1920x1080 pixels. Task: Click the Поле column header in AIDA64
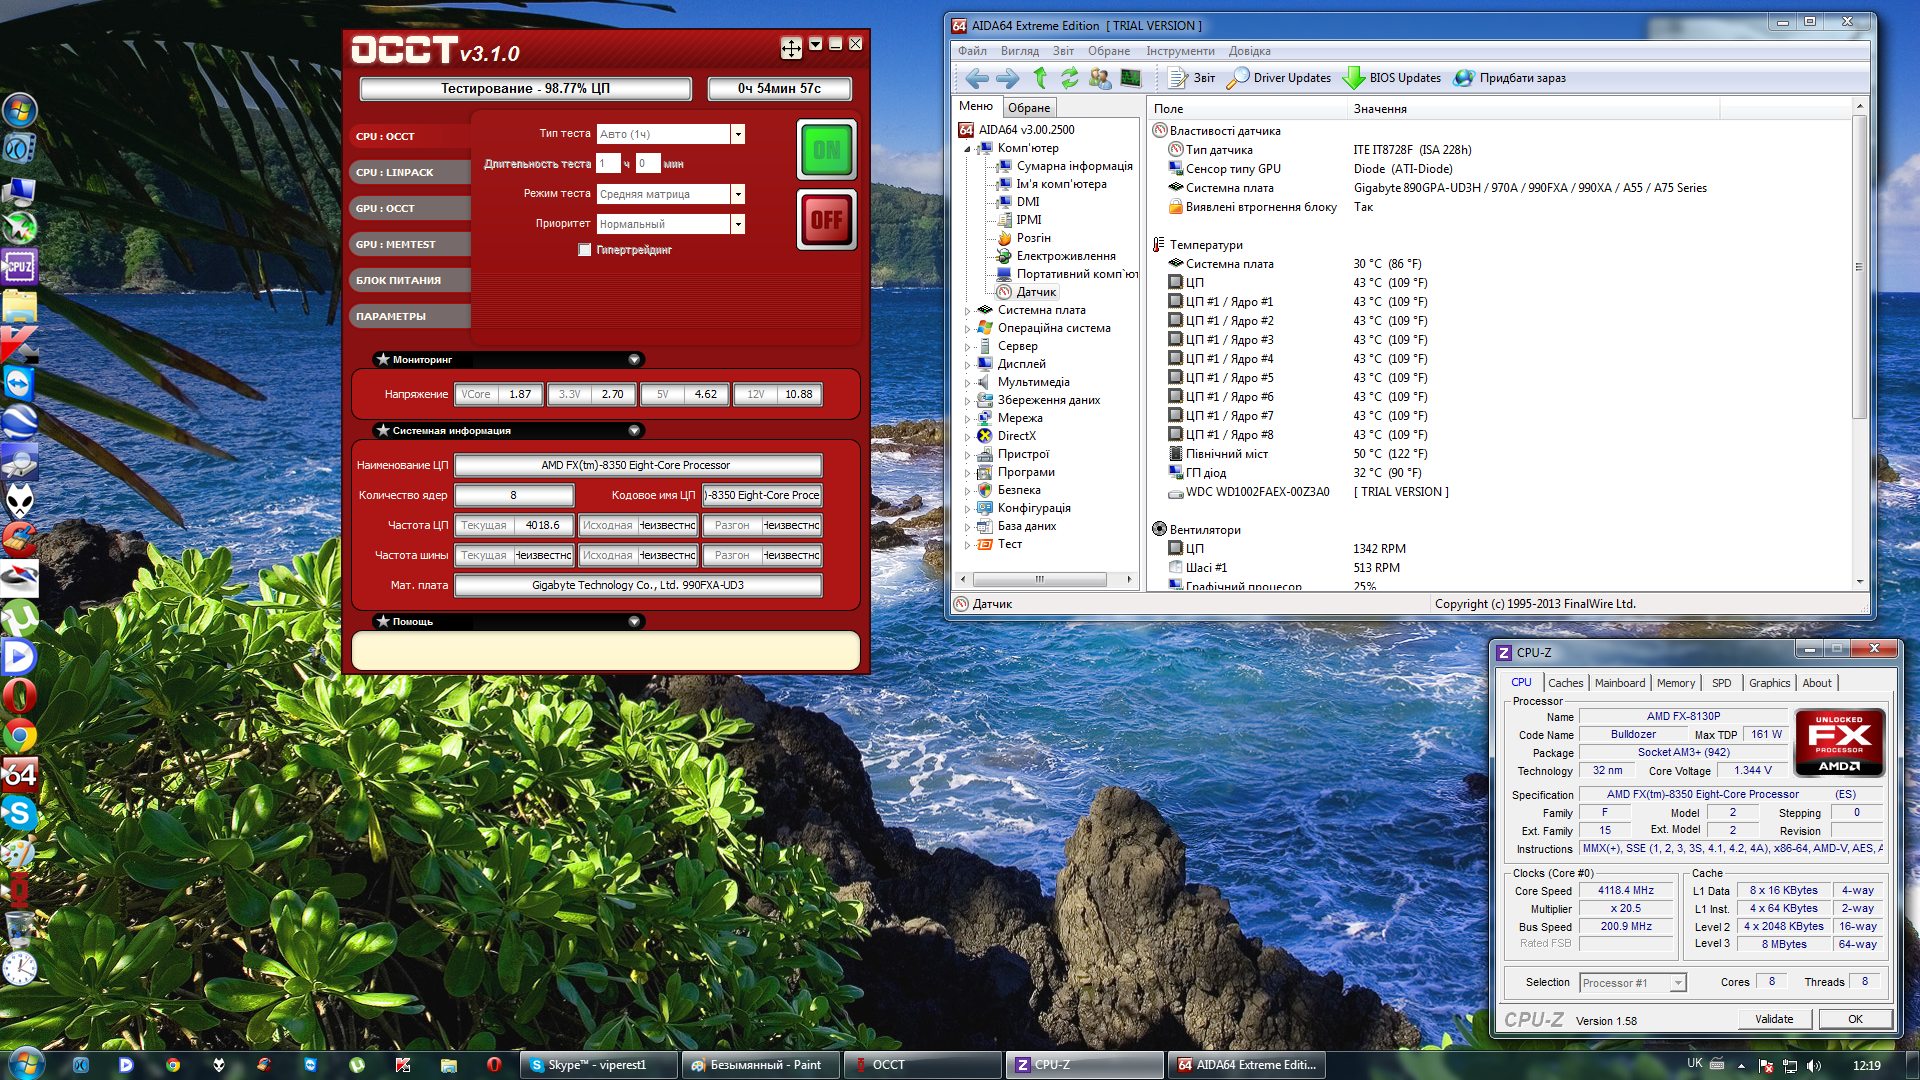(1246, 109)
